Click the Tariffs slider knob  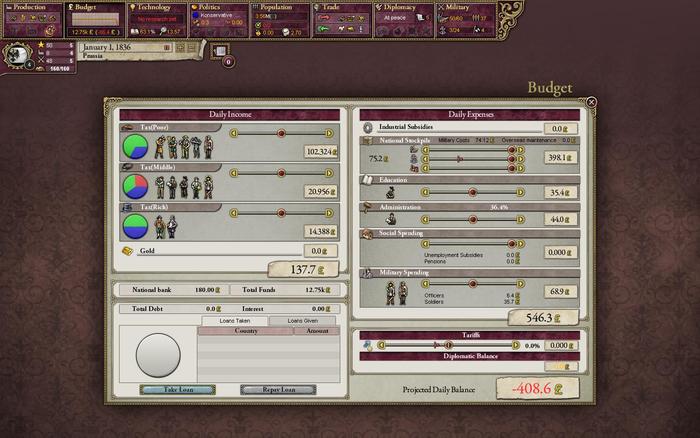(x=449, y=345)
